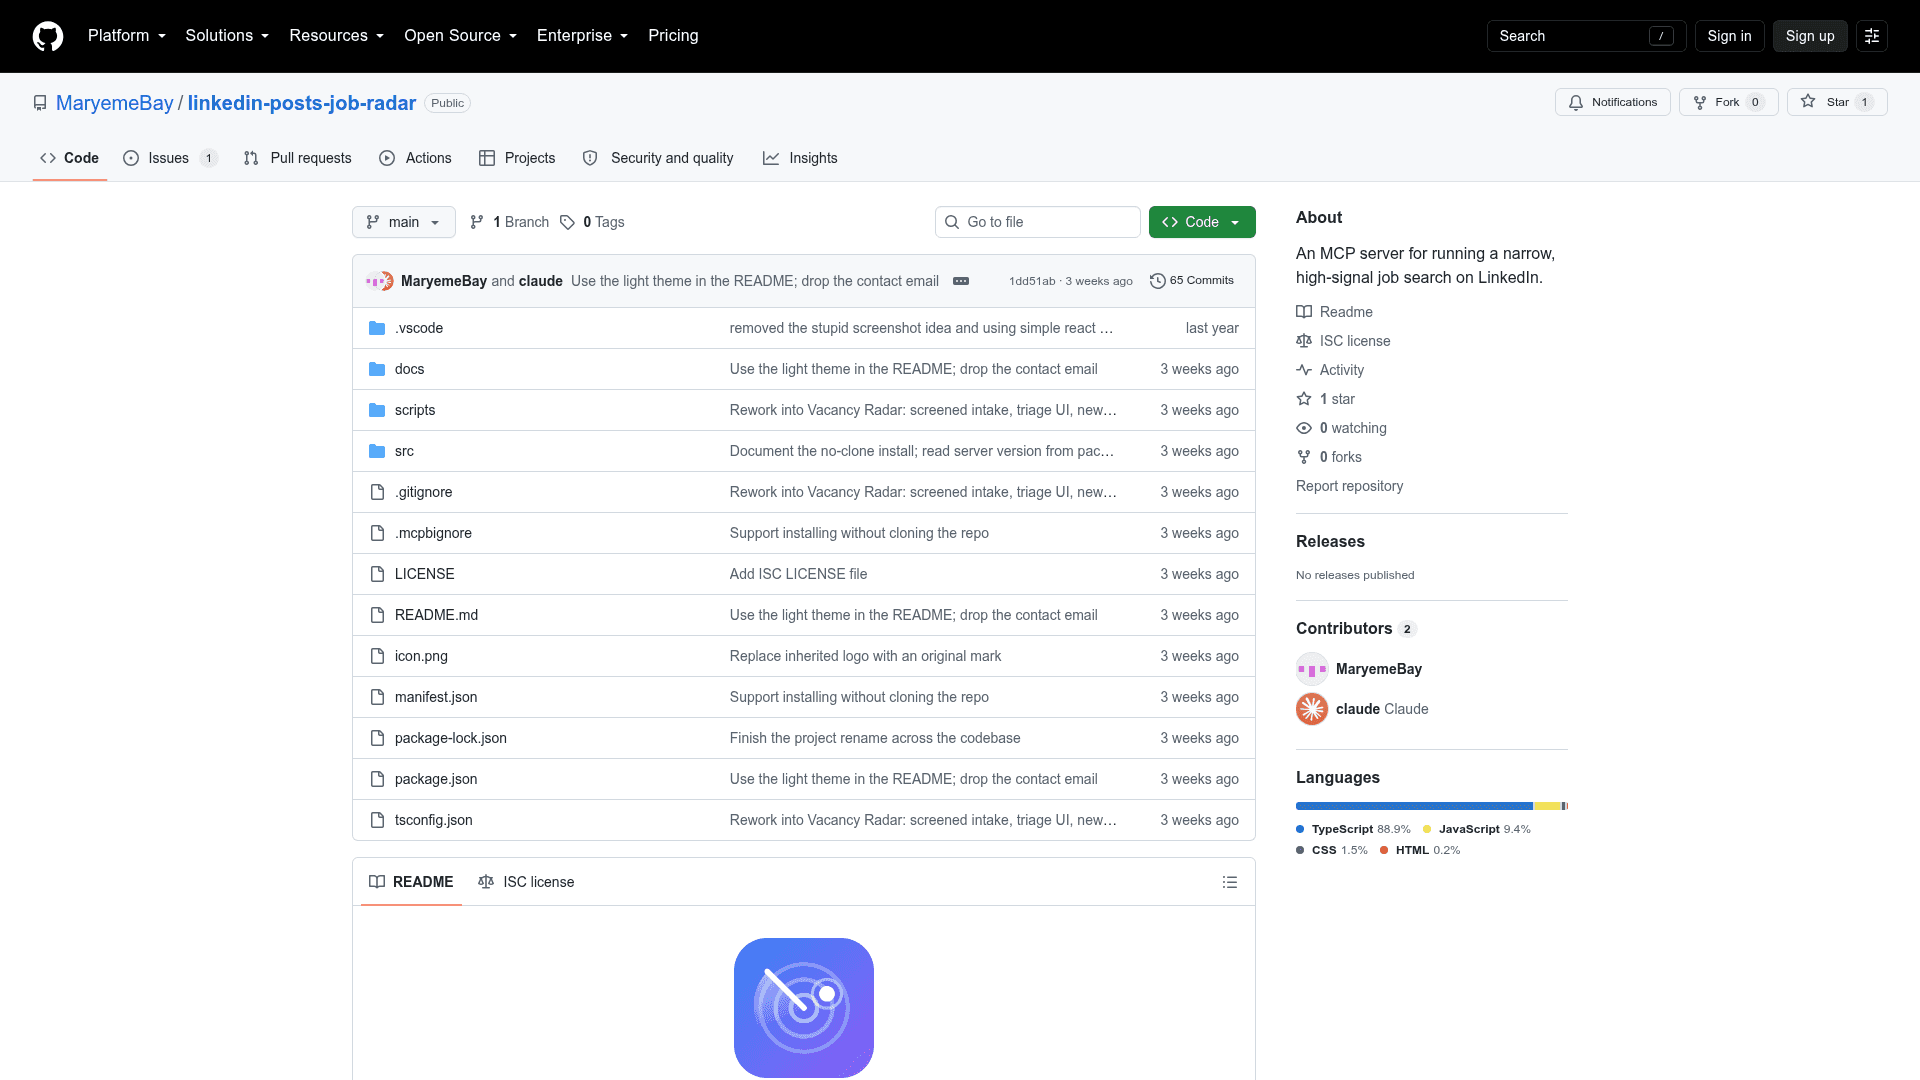Click the clock history icon for commits
1920x1080 pixels.
click(x=1158, y=281)
